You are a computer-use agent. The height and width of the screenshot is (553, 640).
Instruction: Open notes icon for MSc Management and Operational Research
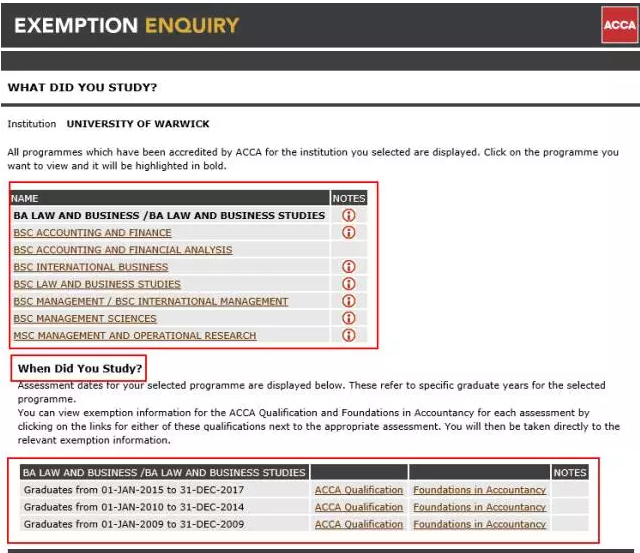[349, 335]
